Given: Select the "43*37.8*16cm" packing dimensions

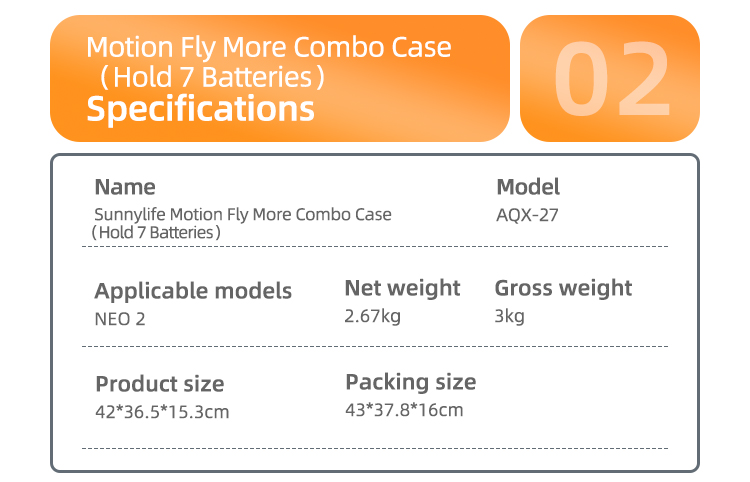Looking at the screenshot, I should point(404,409).
